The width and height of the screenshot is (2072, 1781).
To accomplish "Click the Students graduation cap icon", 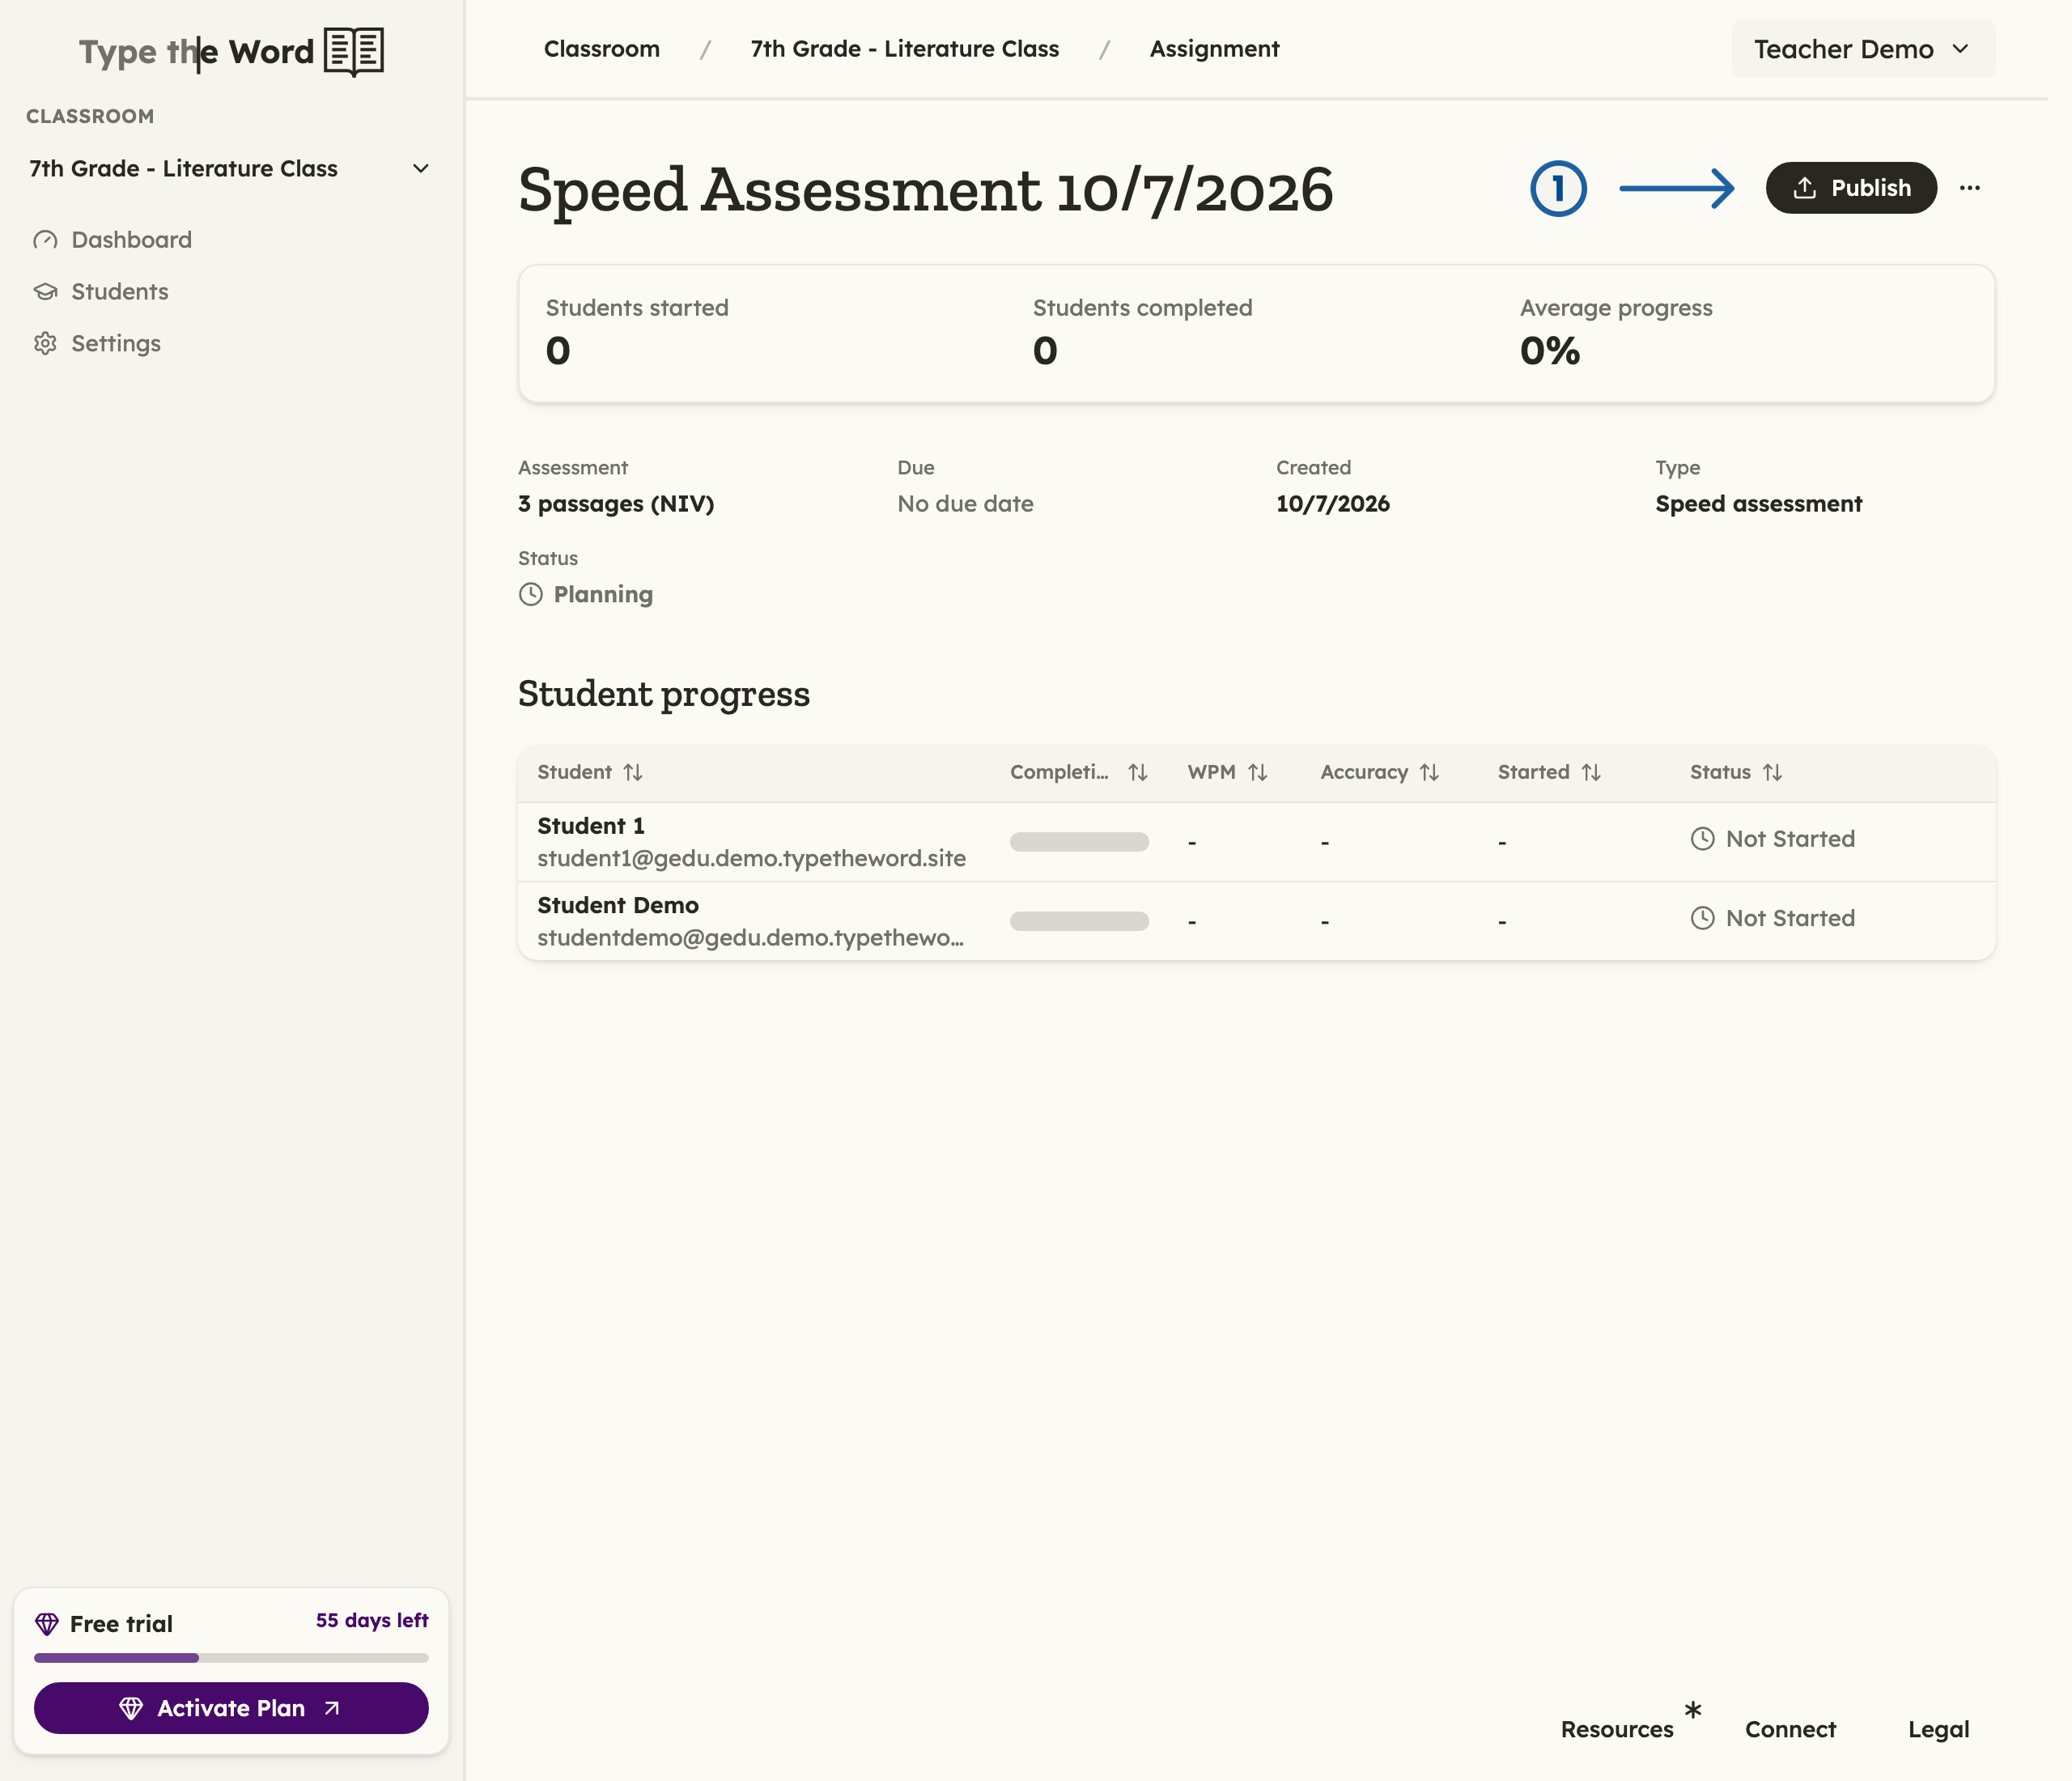I will click(x=45, y=292).
